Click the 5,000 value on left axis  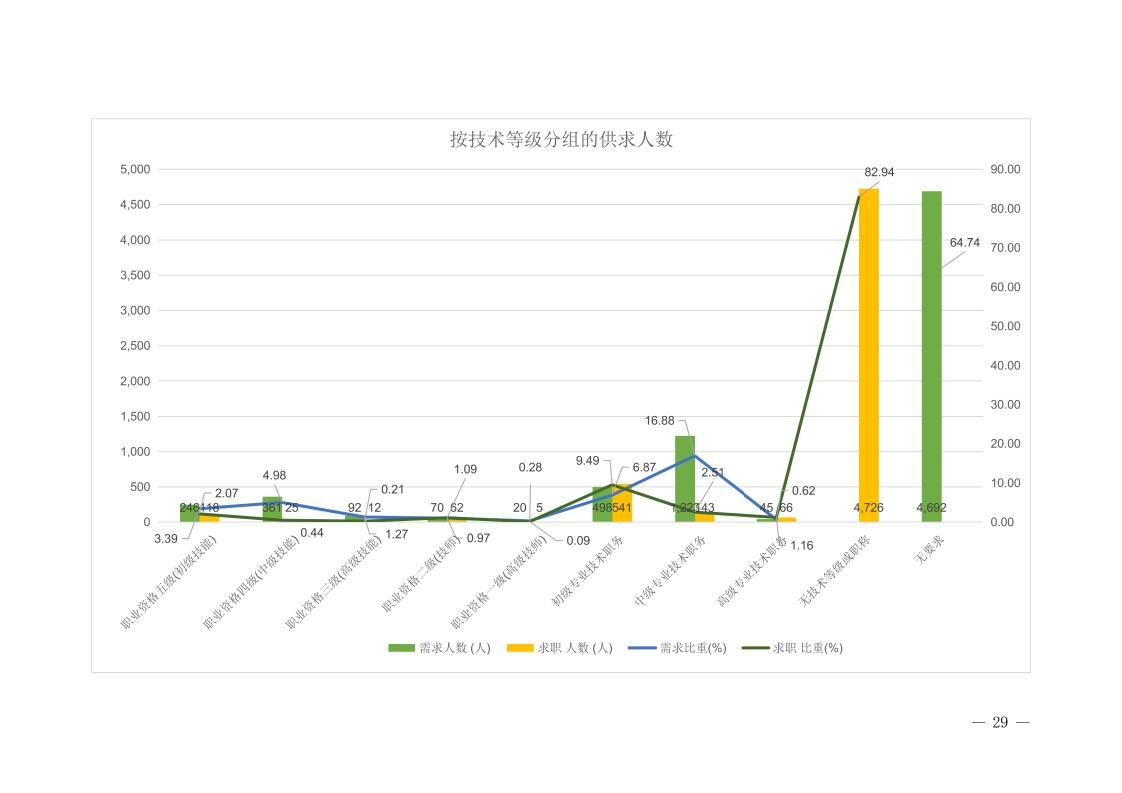(x=134, y=169)
